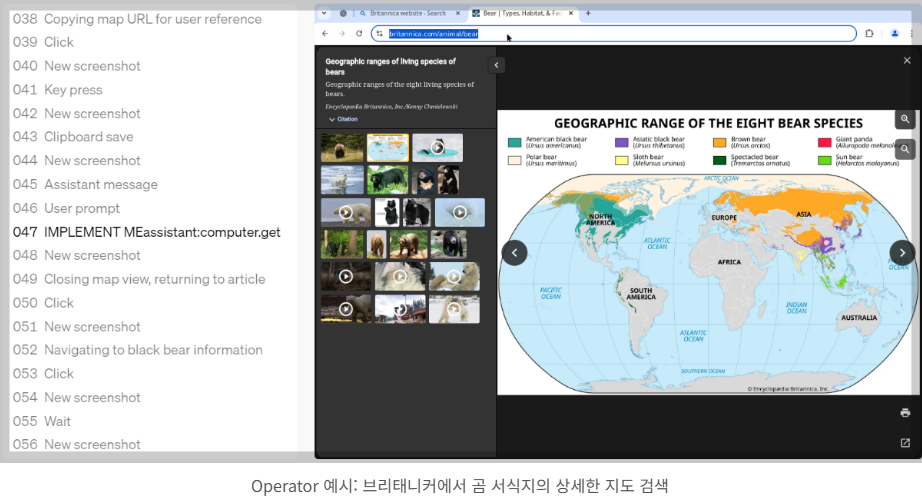922x498 pixels.
Task: Open the brown bear thumbnail
Action: click(x=342, y=148)
